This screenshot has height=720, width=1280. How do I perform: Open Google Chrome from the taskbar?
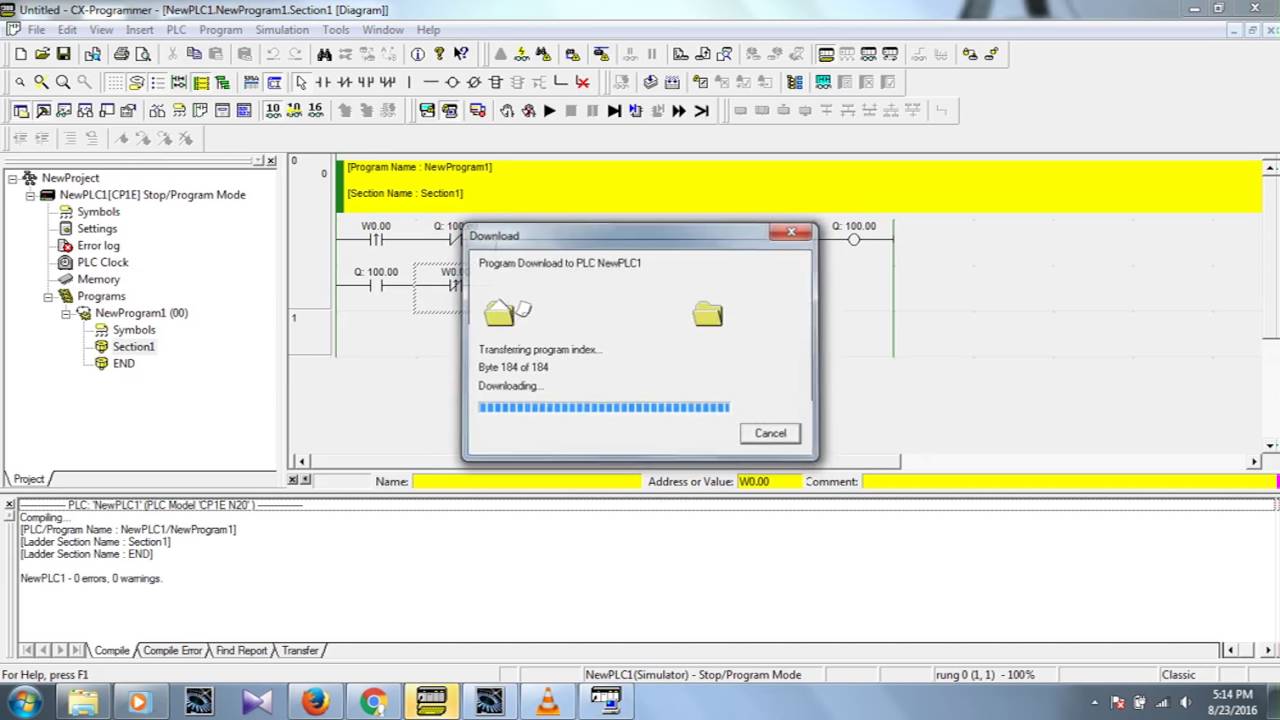pyautogui.click(x=374, y=701)
